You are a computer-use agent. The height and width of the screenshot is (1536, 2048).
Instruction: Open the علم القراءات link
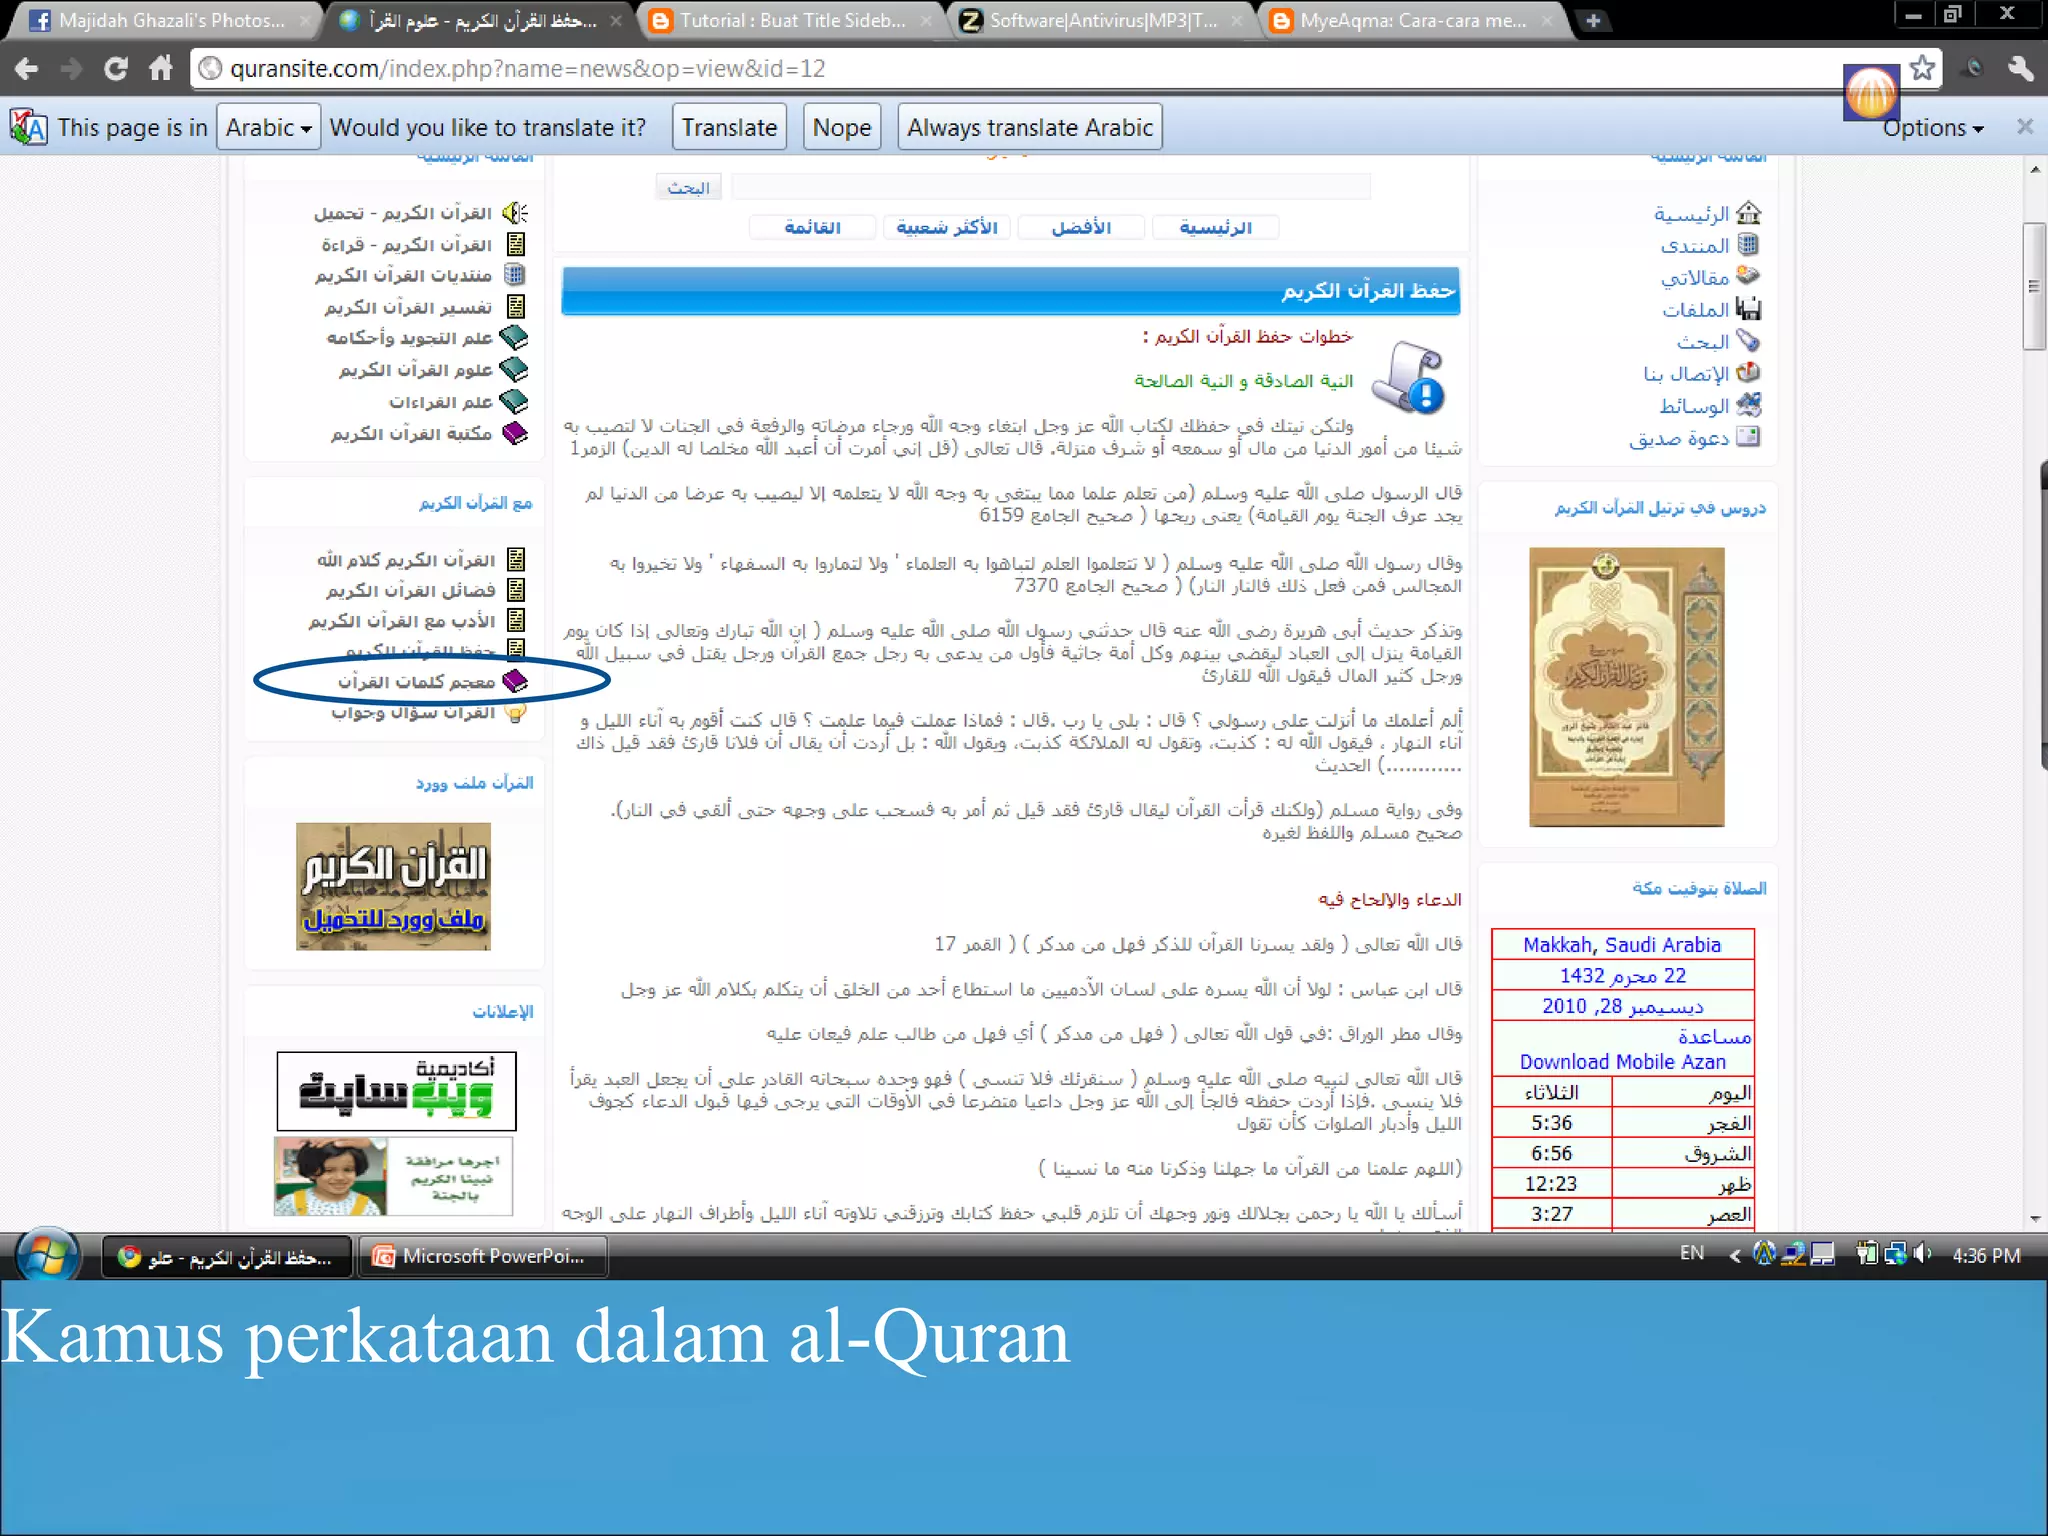(x=440, y=401)
